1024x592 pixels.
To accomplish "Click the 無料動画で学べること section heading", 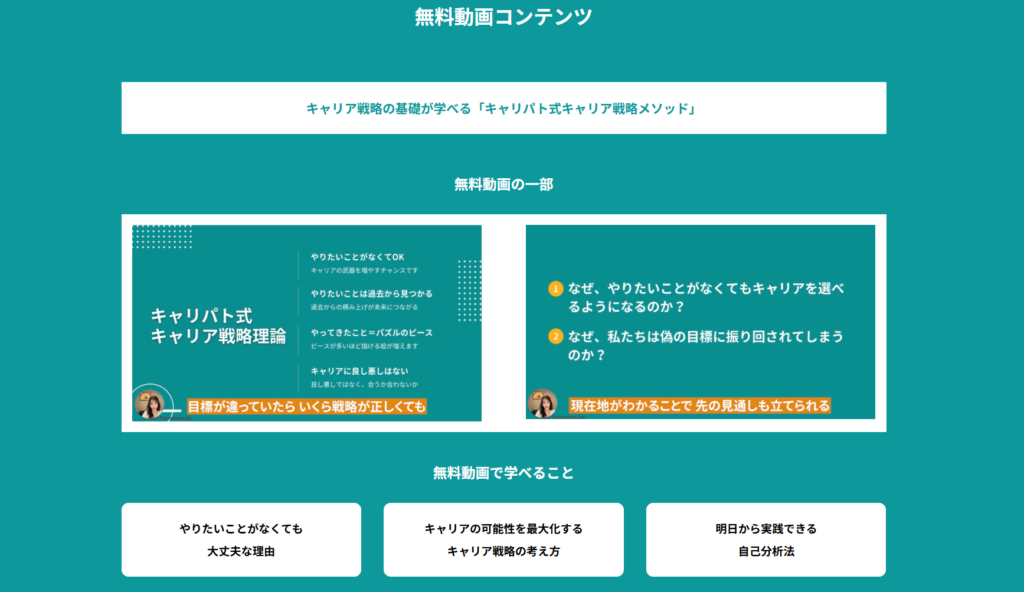I will point(503,473).
